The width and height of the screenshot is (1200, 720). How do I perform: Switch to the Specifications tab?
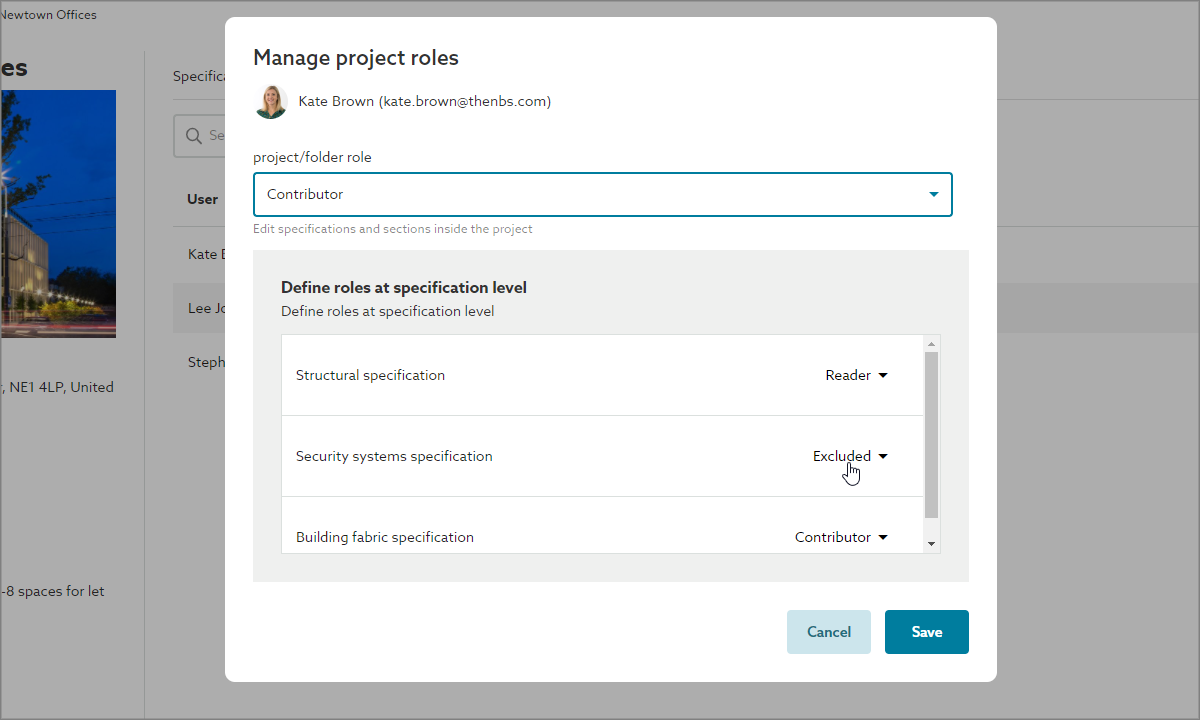click(x=198, y=76)
